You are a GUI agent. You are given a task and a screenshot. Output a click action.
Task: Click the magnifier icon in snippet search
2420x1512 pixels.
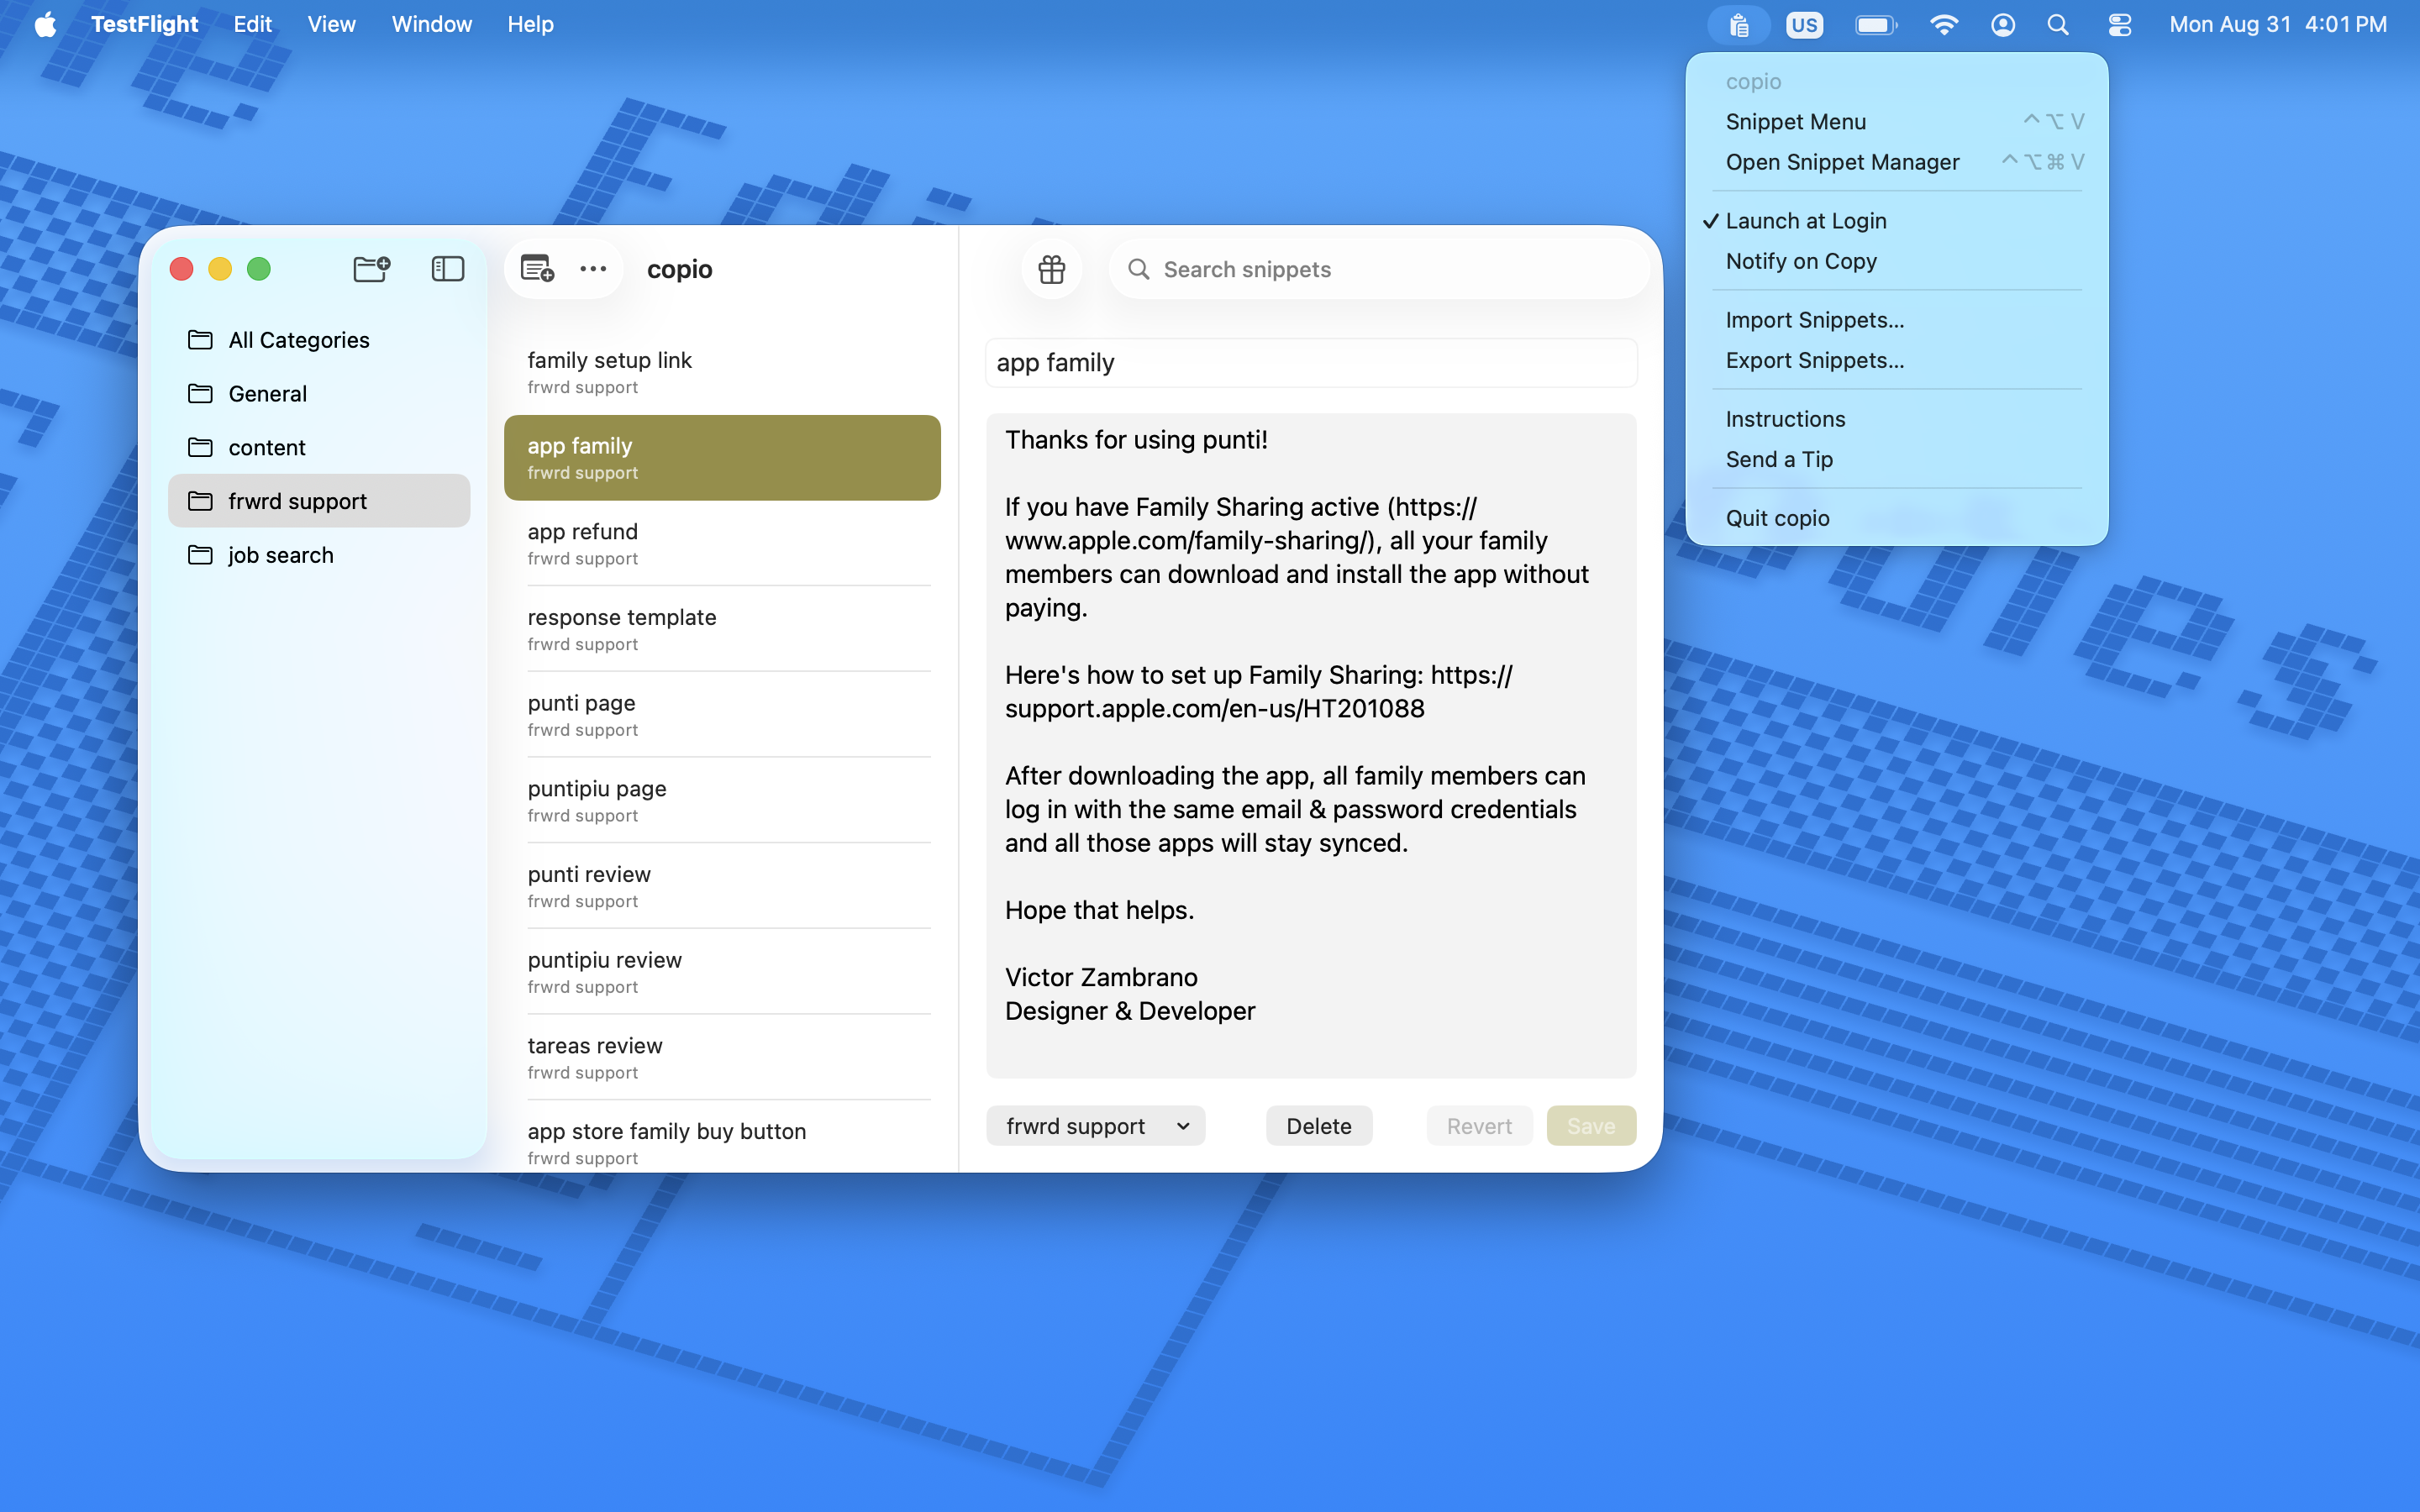click(x=1138, y=269)
